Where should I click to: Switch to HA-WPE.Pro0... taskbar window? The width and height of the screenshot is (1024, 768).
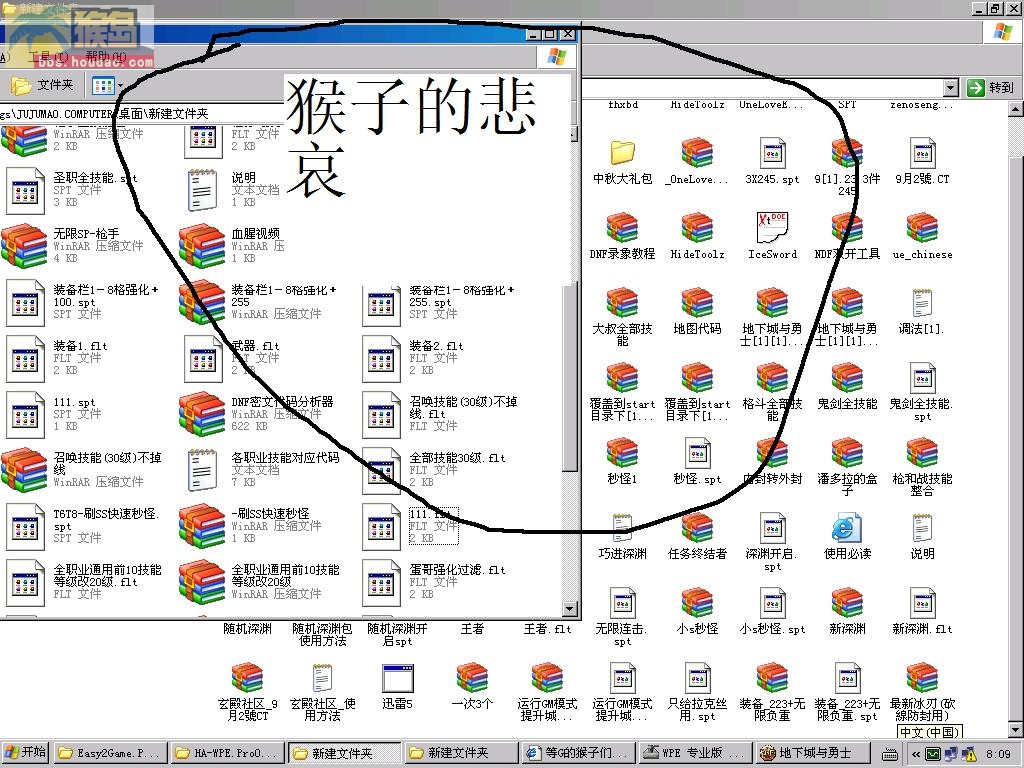228,753
